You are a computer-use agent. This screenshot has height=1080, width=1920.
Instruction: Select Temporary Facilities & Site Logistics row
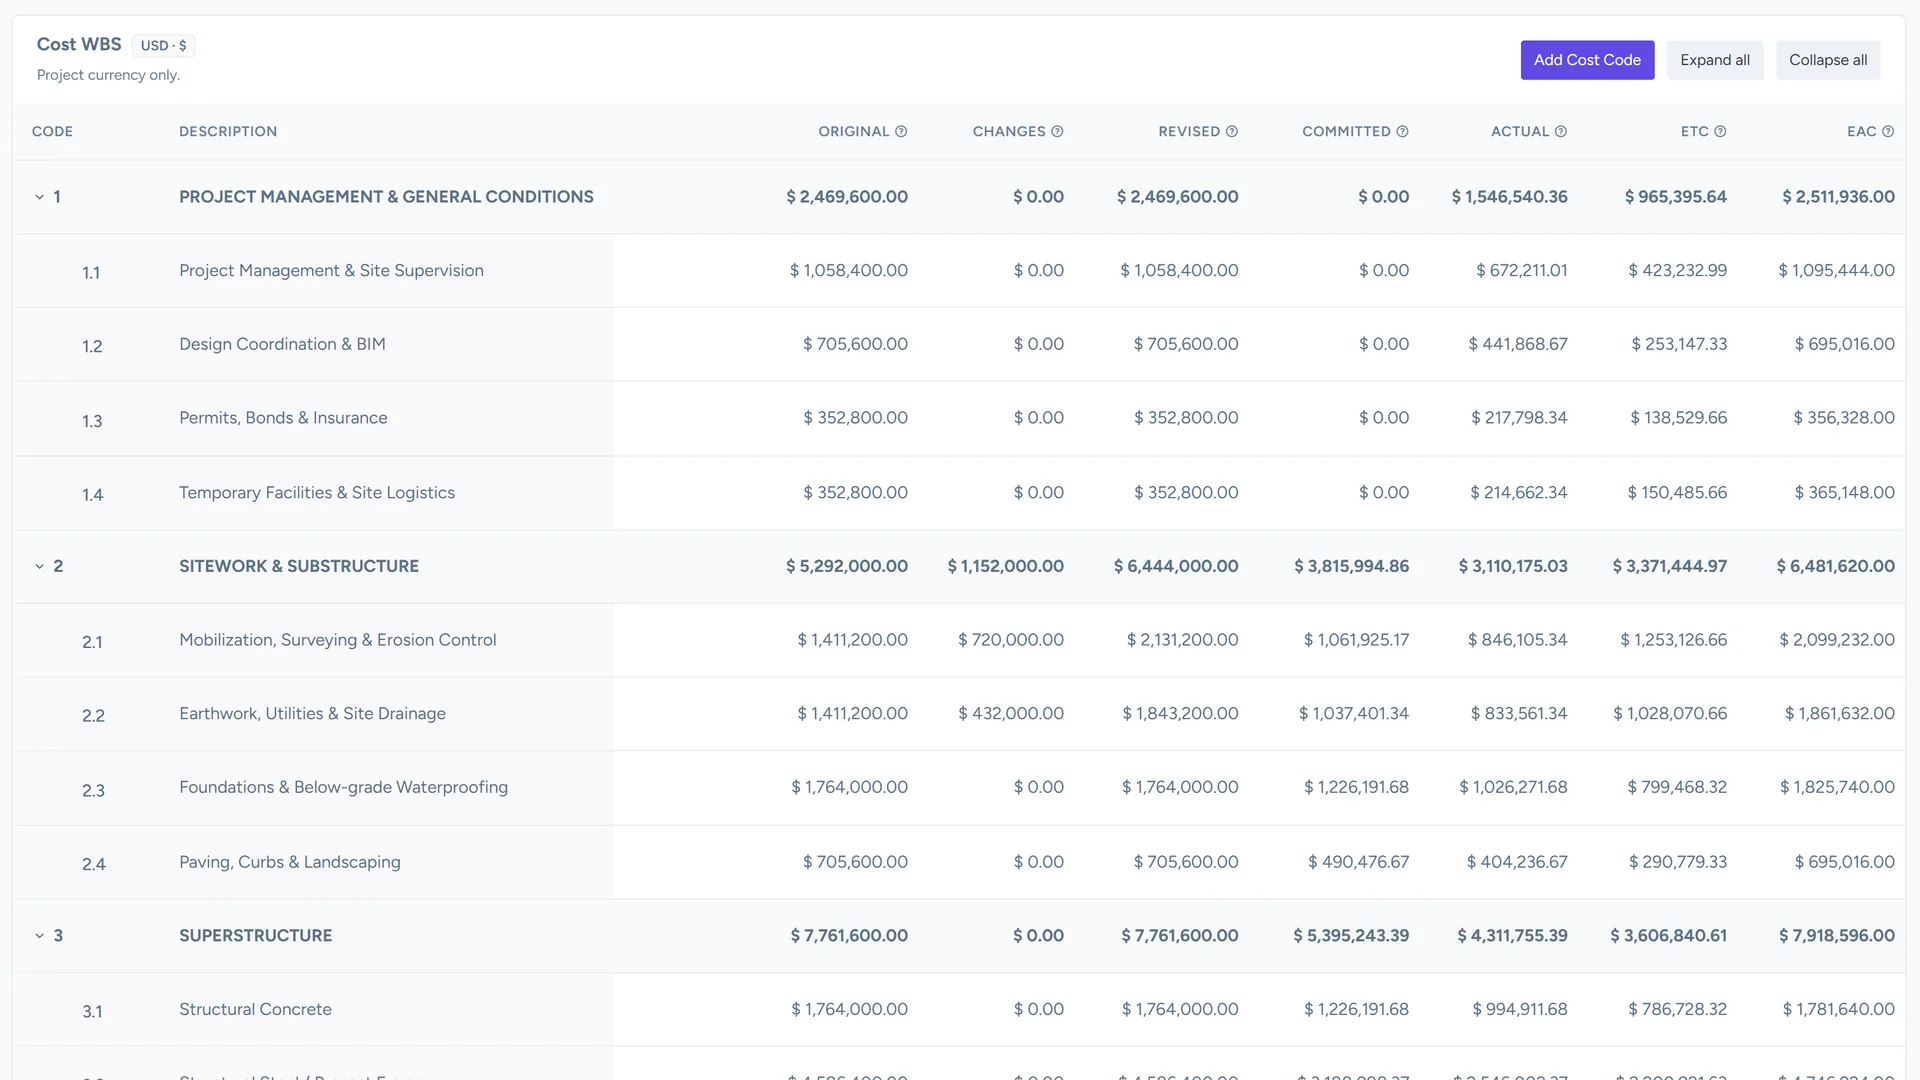958,493
